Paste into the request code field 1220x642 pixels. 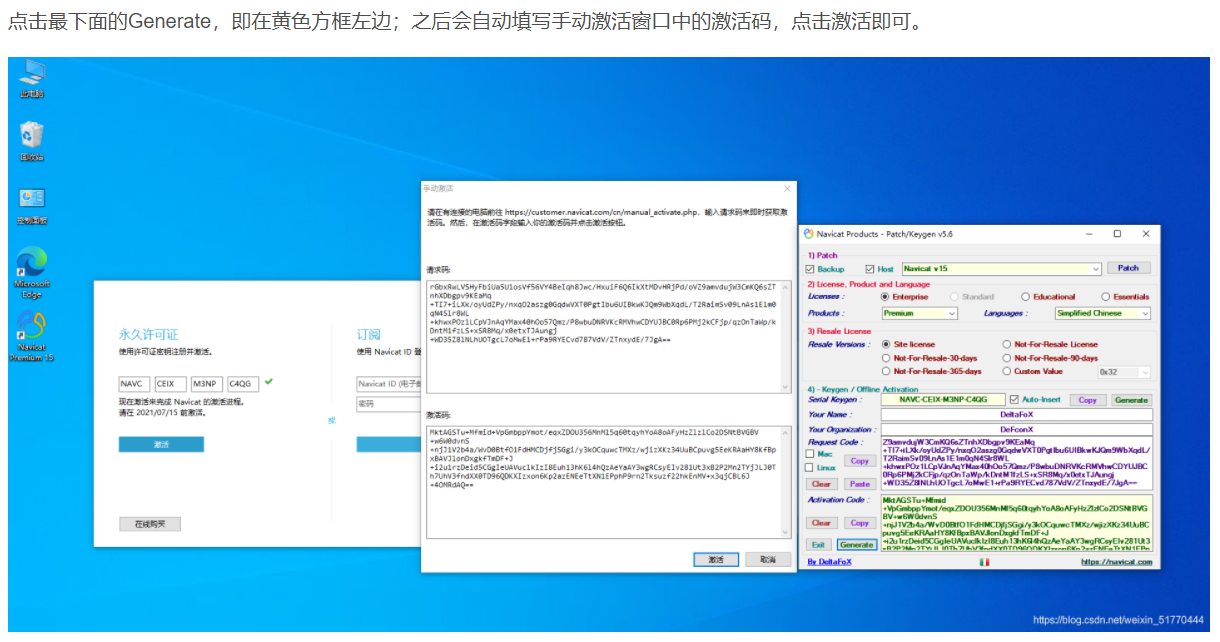point(859,484)
